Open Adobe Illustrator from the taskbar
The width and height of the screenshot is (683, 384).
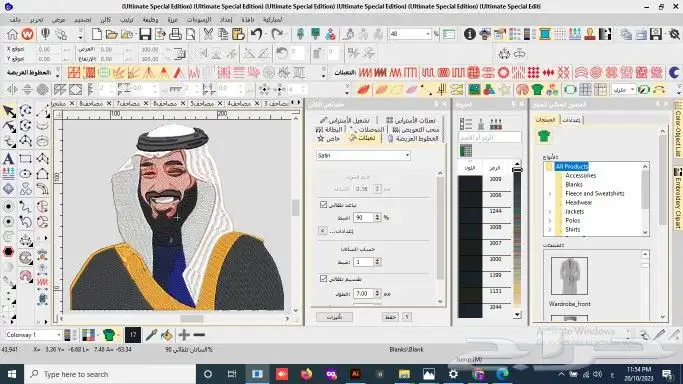point(355,374)
